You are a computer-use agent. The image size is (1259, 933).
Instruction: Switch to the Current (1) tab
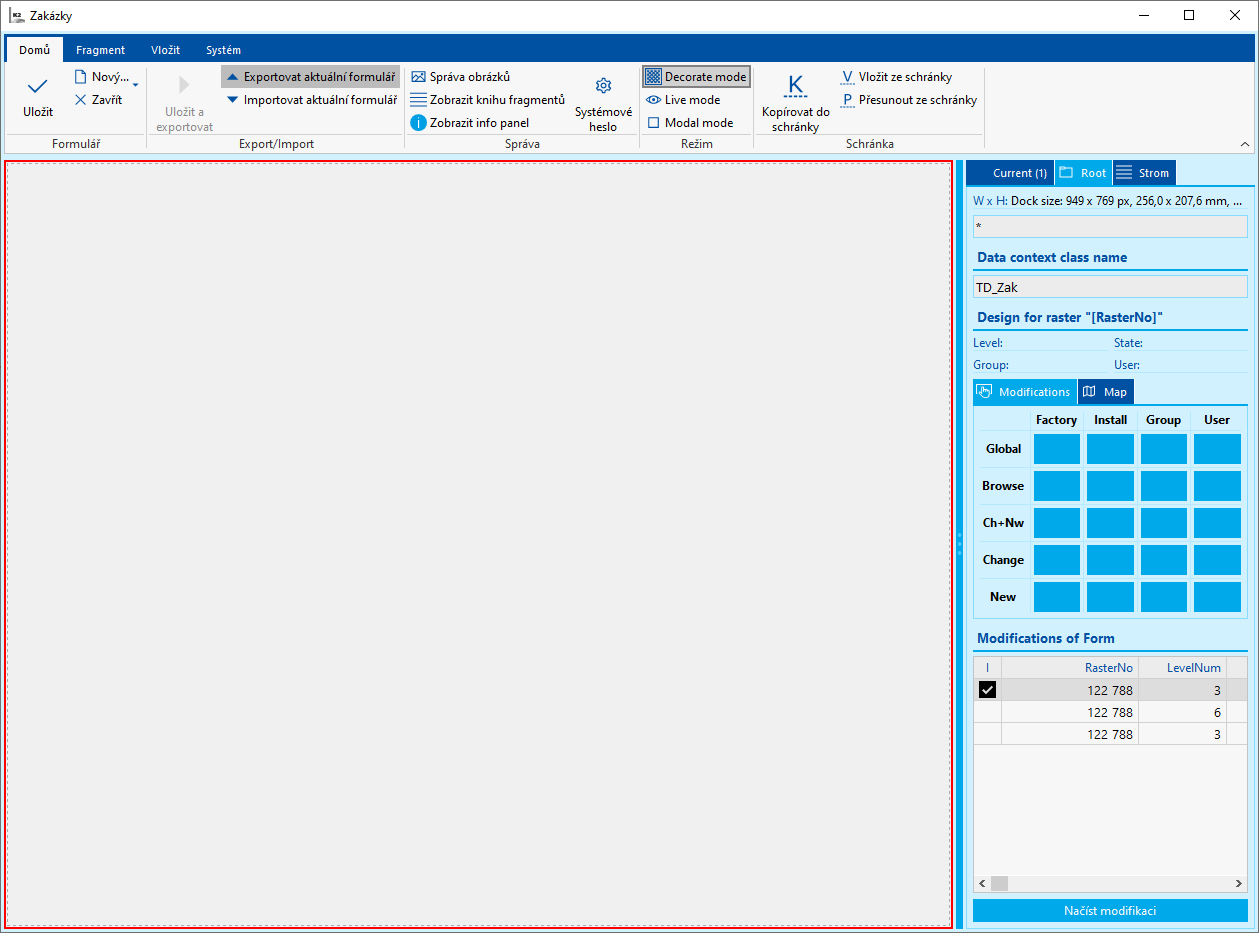pos(1010,173)
